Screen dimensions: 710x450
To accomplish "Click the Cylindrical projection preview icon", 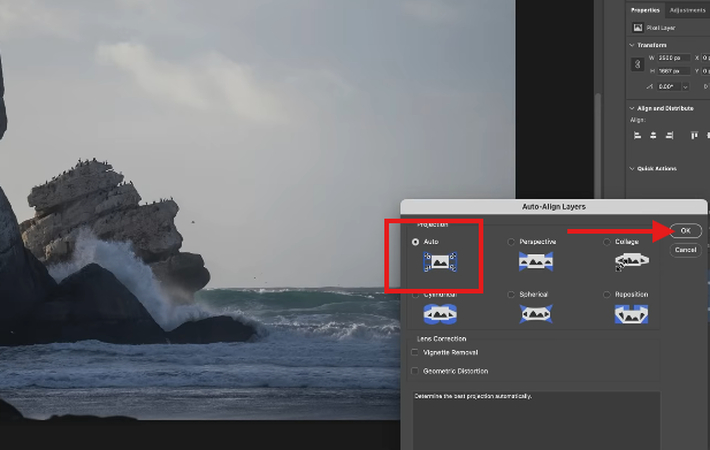I will point(439,313).
